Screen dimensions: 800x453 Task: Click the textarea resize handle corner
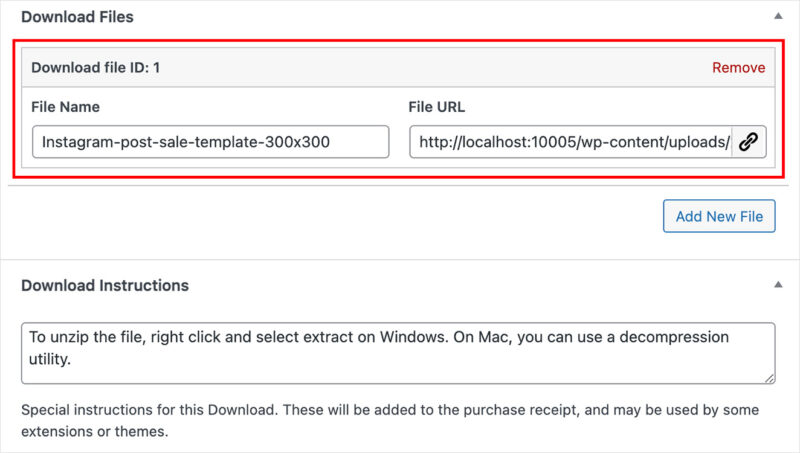(x=769, y=378)
